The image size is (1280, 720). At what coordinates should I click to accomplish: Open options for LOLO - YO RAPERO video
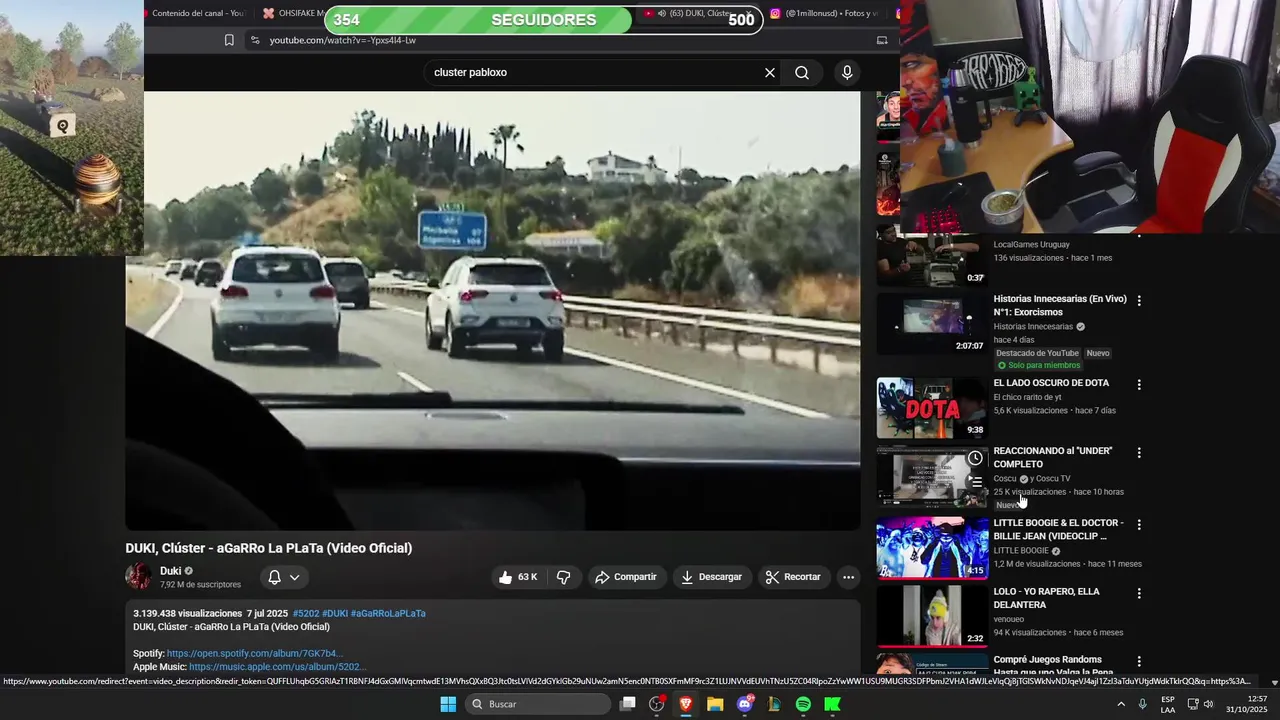pyautogui.click(x=1138, y=593)
